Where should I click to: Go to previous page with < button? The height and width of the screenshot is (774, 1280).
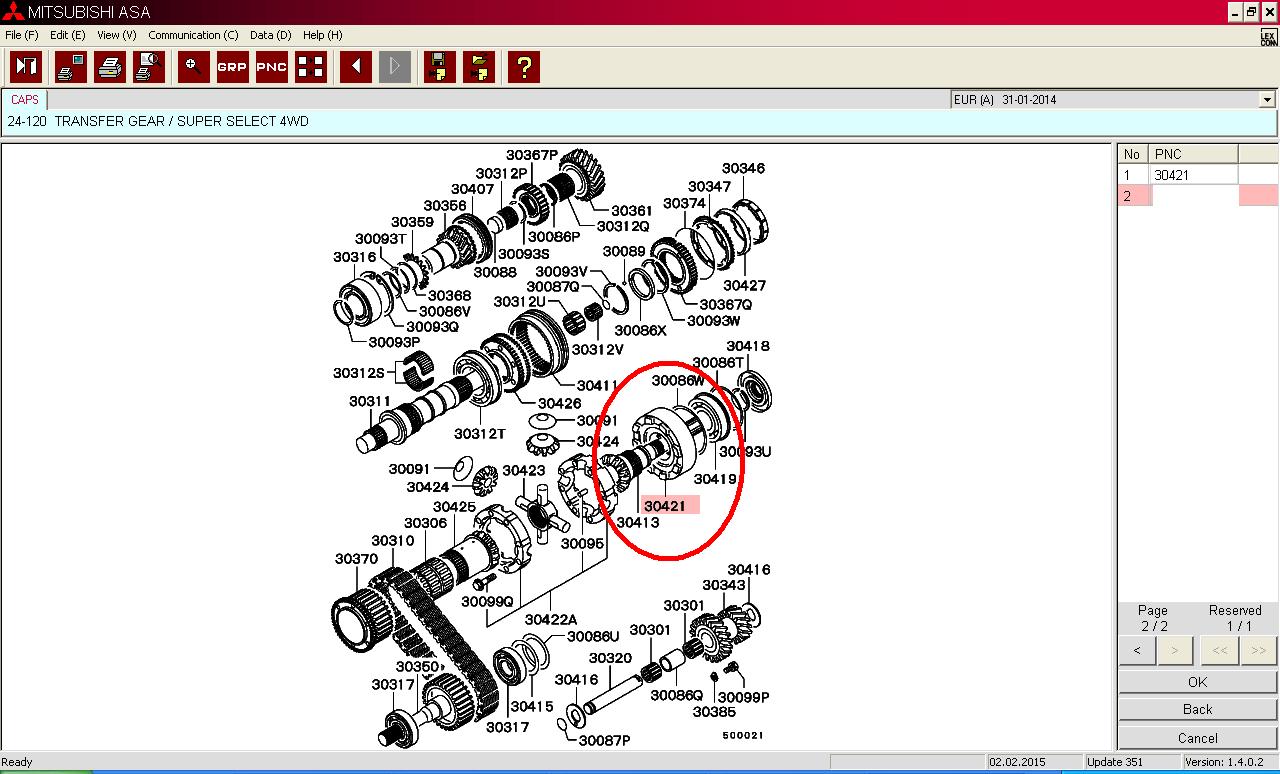(x=1137, y=651)
